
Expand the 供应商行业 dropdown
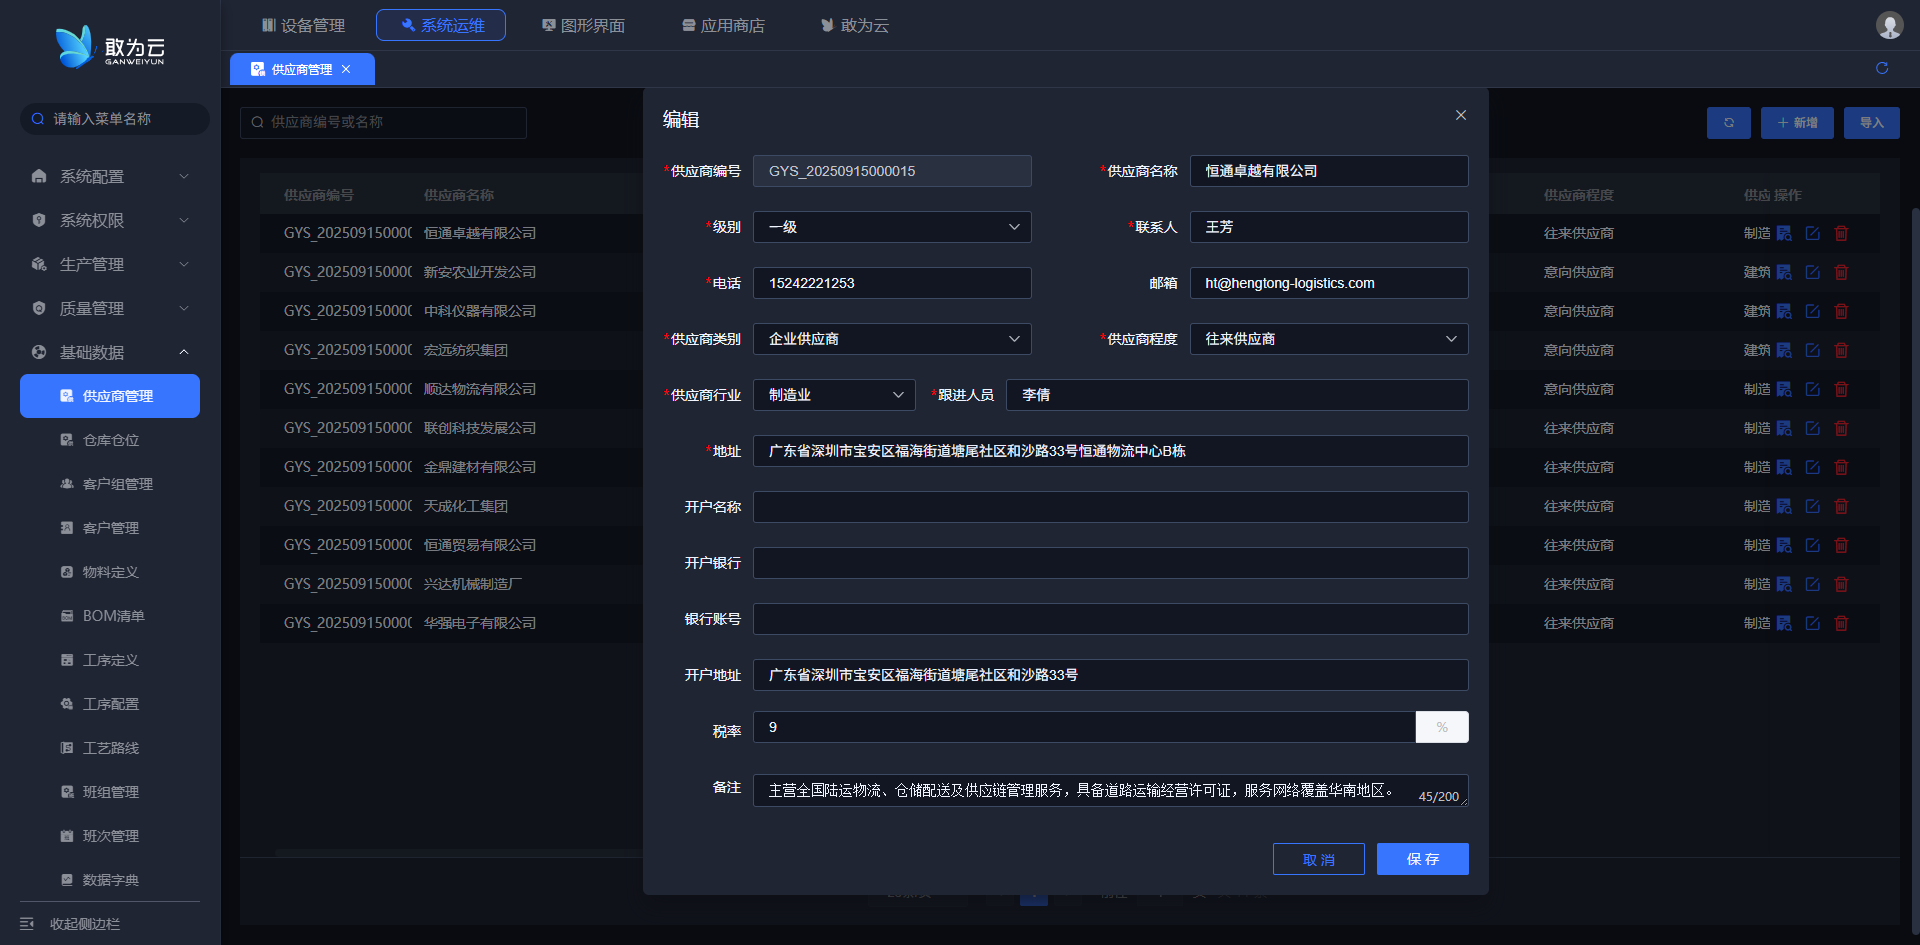pos(834,395)
